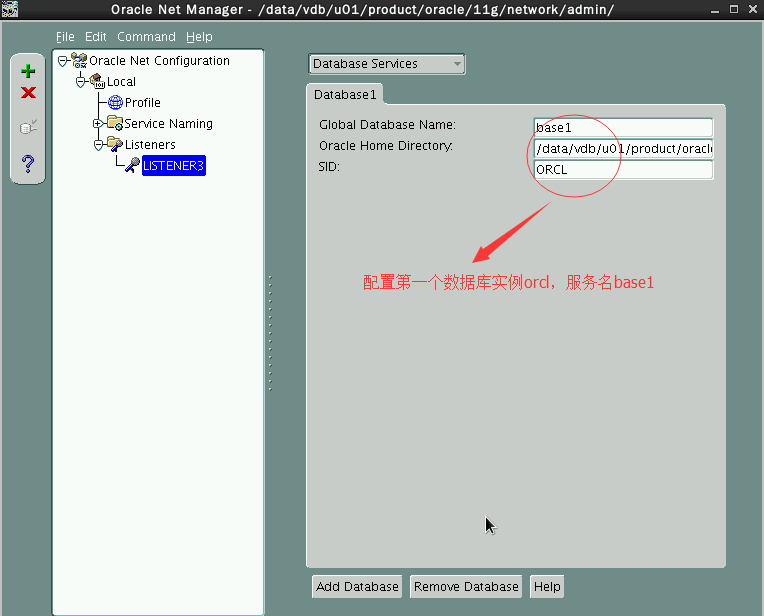Collapse the Listeners tree node
The height and width of the screenshot is (616, 764).
pyautogui.click(x=98, y=145)
